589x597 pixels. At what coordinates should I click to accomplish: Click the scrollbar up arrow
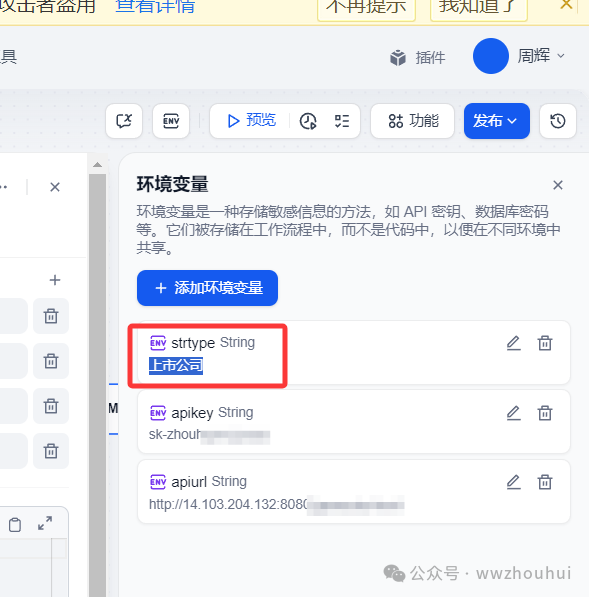click(x=97, y=164)
